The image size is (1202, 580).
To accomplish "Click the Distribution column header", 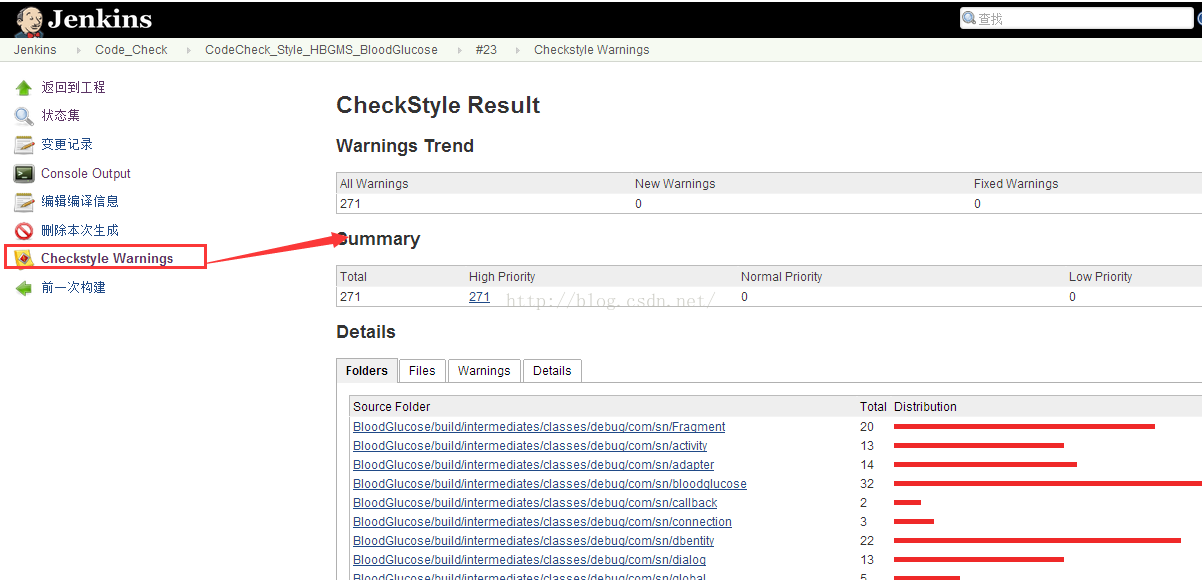I will (x=925, y=407).
